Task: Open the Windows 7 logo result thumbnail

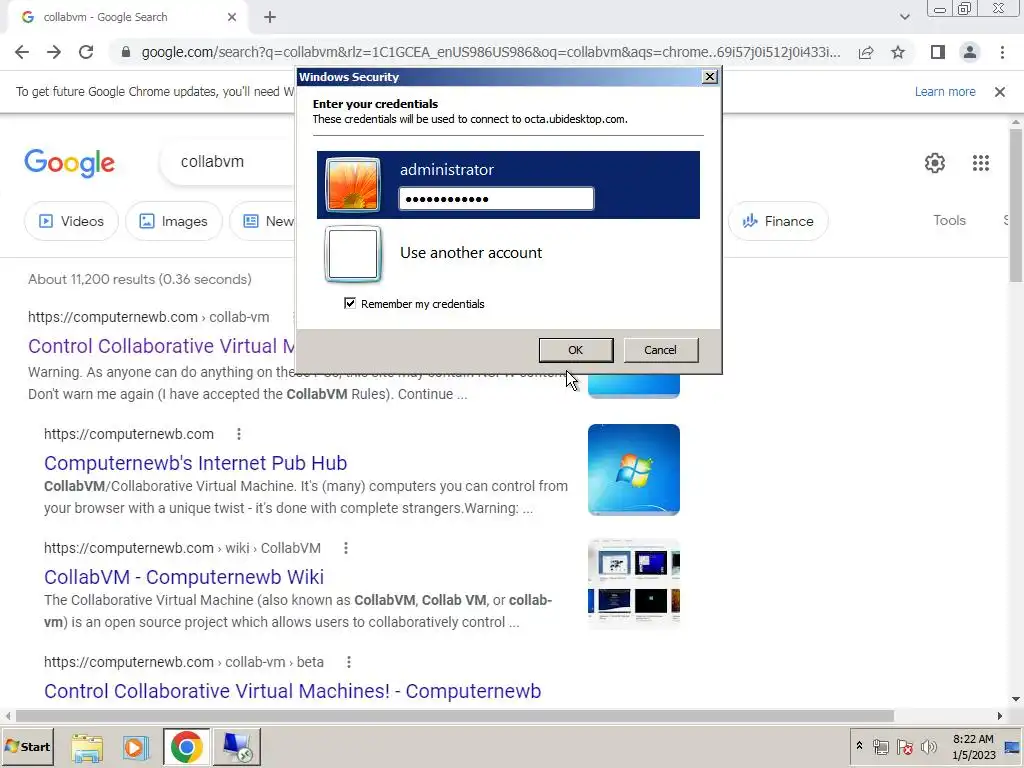Action: (x=633, y=470)
